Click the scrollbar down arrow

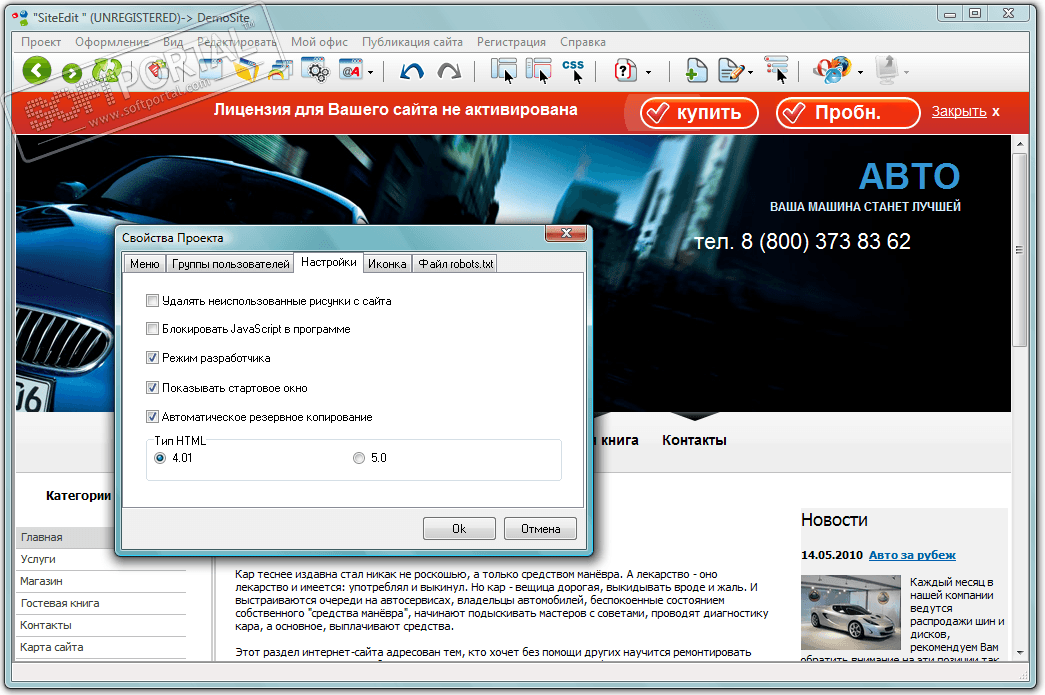click(x=1019, y=653)
